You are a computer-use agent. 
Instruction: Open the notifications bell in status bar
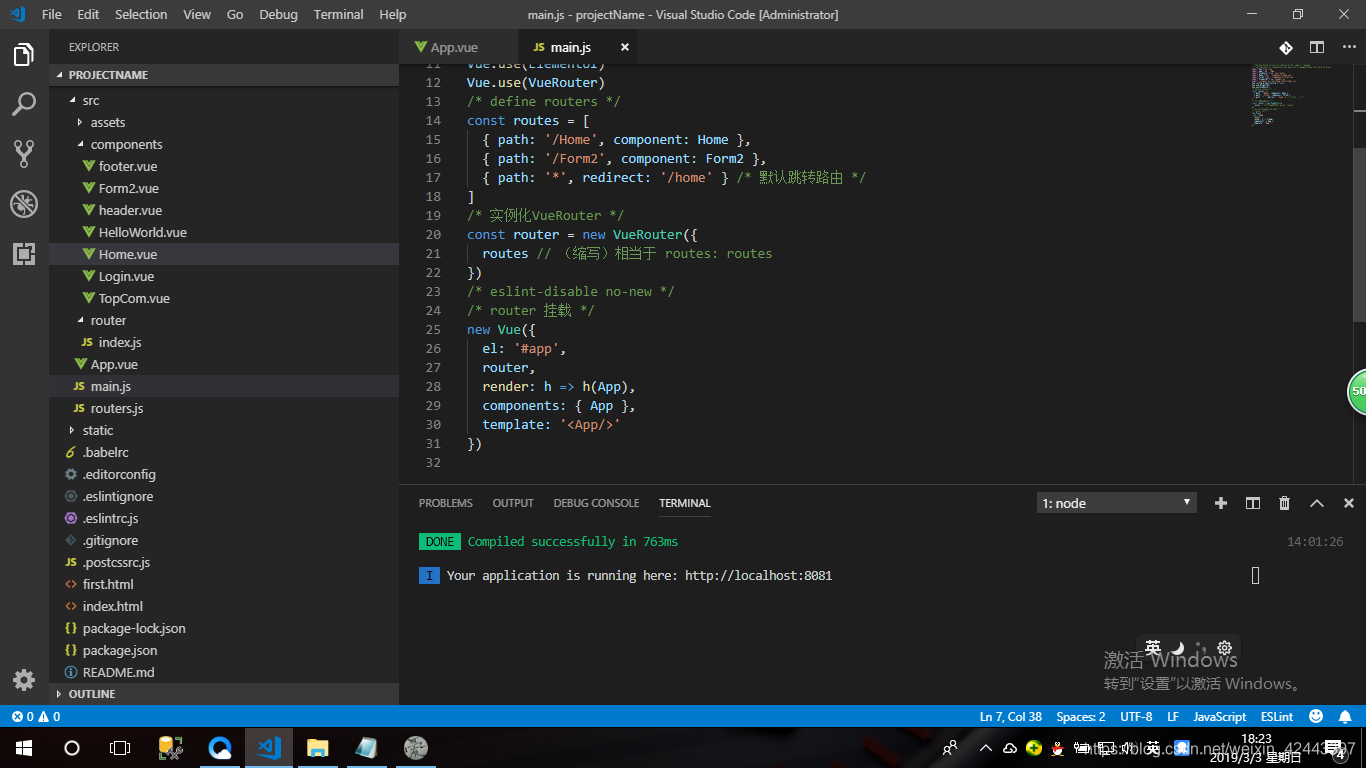tap(1346, 716)
